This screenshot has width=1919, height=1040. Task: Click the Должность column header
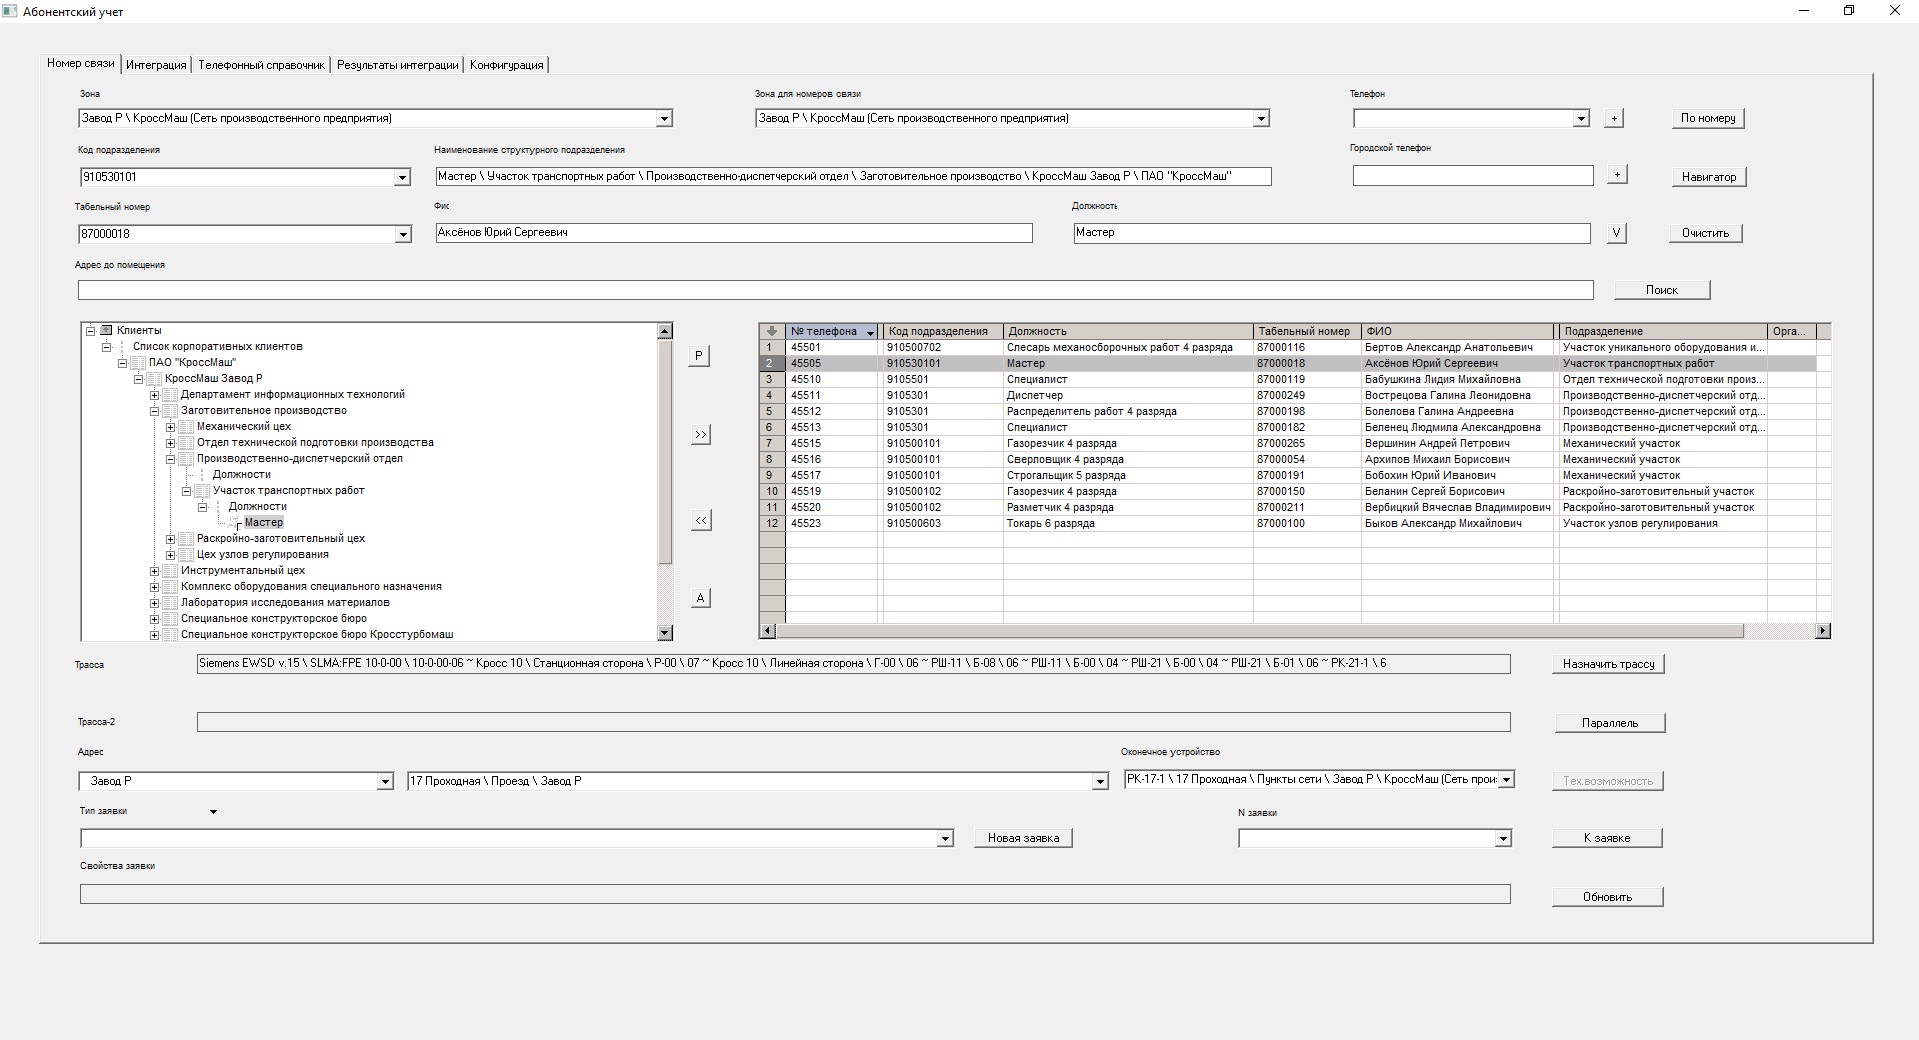[x=1128, y=331]
